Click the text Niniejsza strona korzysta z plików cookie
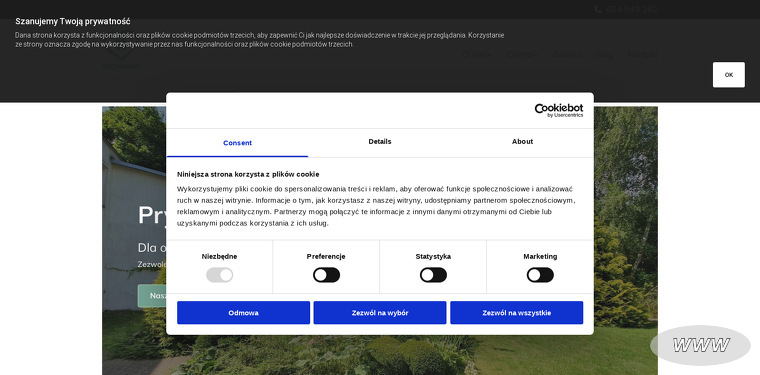This screenshot has height=375, width=760. point(248,174)
